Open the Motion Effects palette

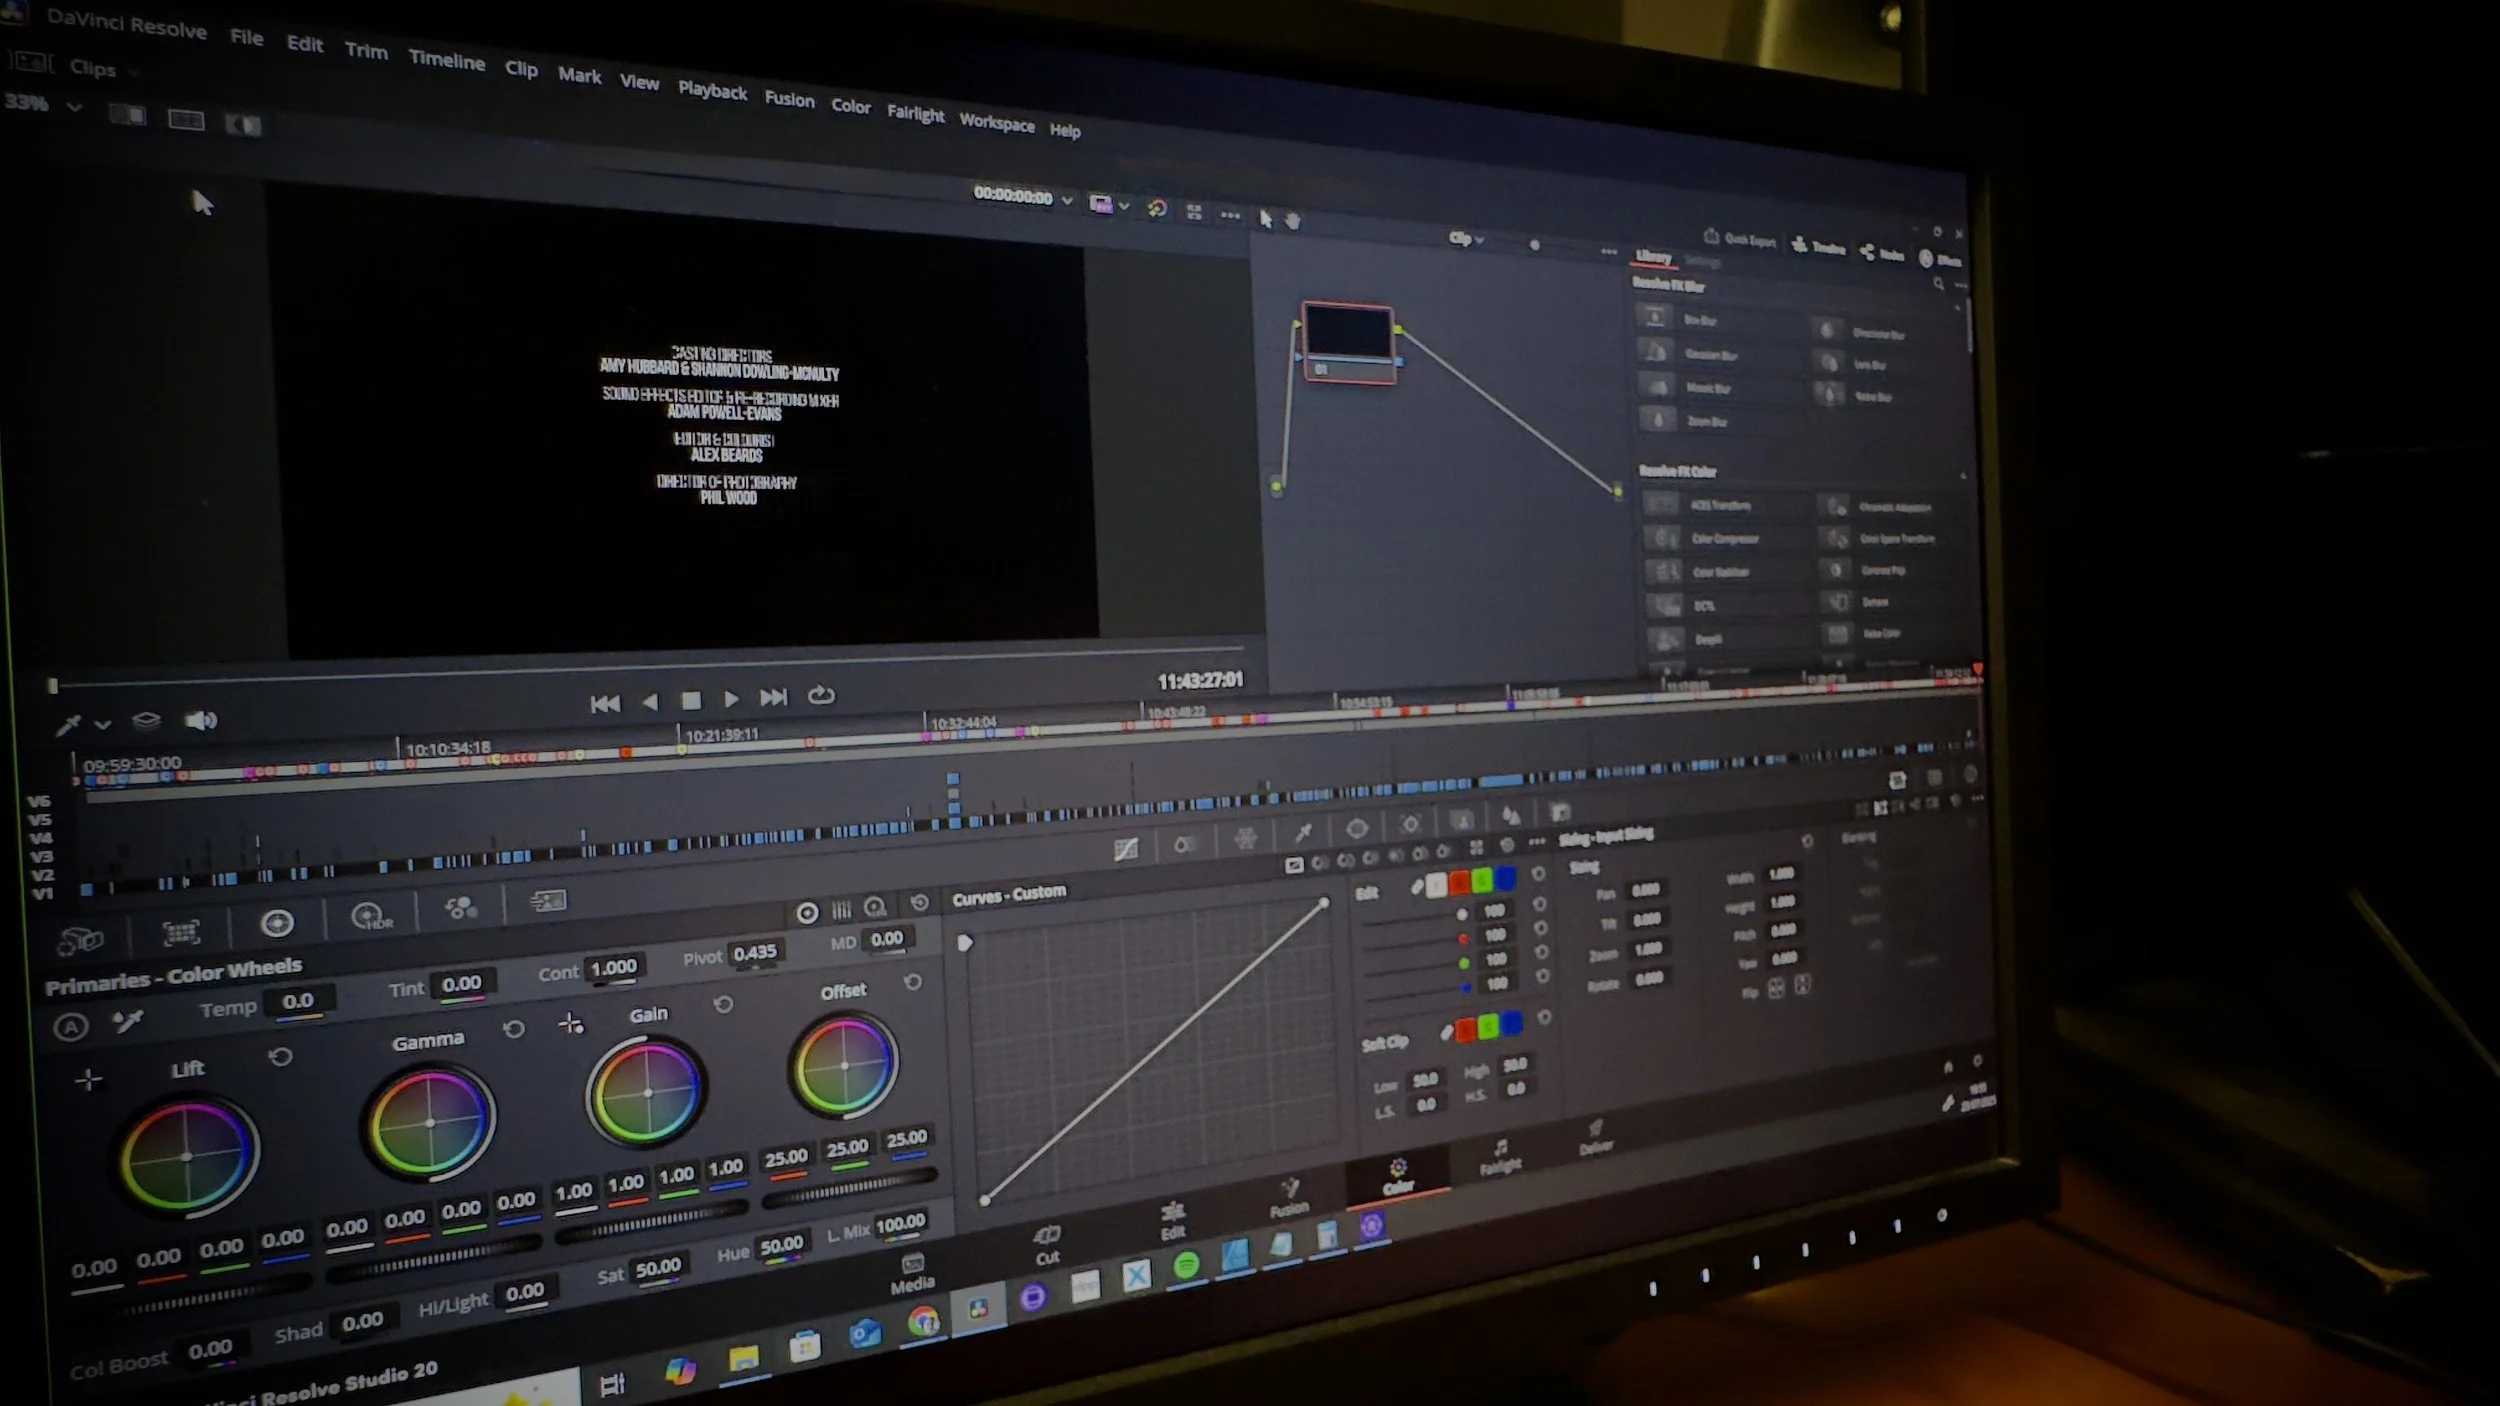(x=547, y=901)
